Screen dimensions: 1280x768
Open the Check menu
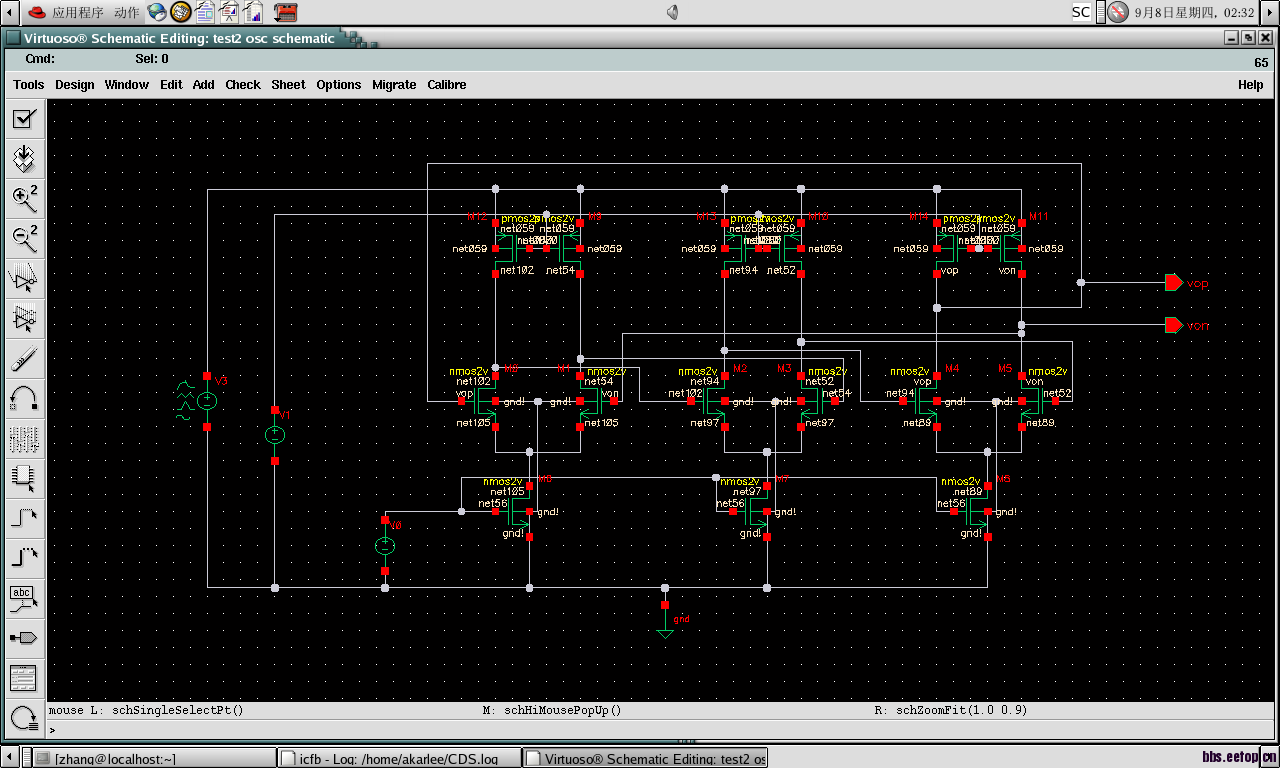click(243, 85)
